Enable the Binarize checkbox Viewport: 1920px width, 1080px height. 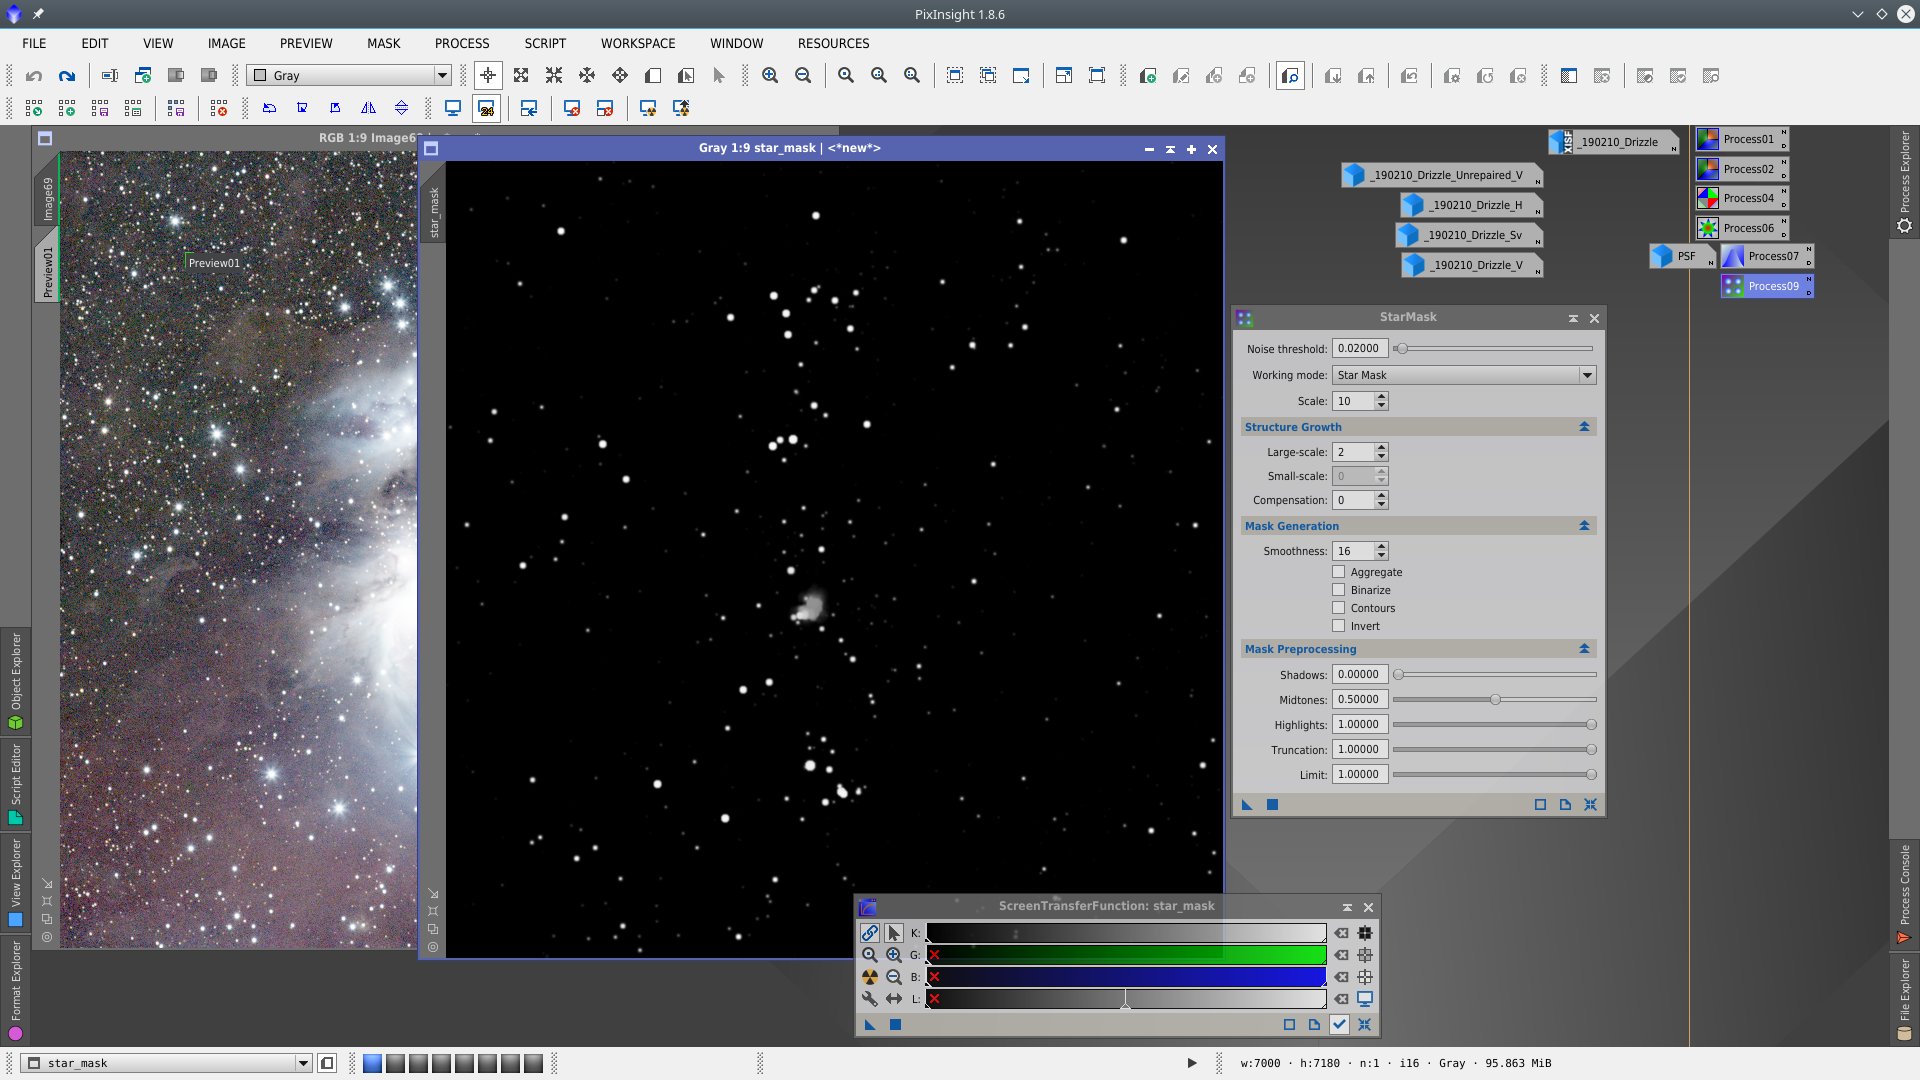tap(1338, 590)
